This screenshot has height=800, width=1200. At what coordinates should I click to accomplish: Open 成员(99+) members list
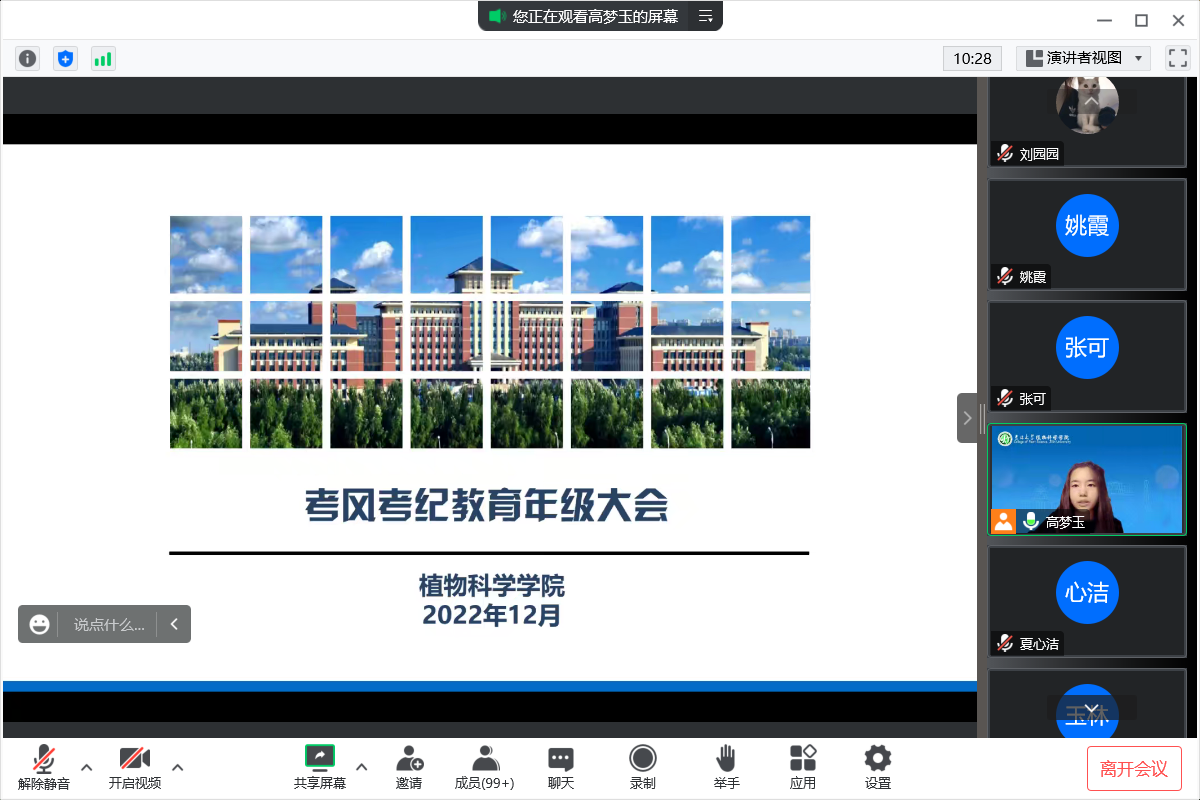(x=485, y=767)
